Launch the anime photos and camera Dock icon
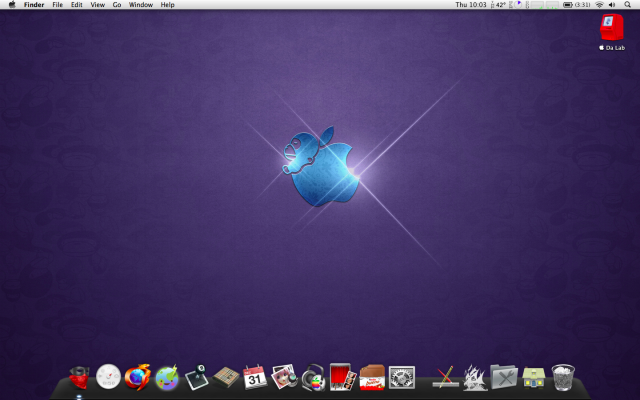 (x=284, y=377)
